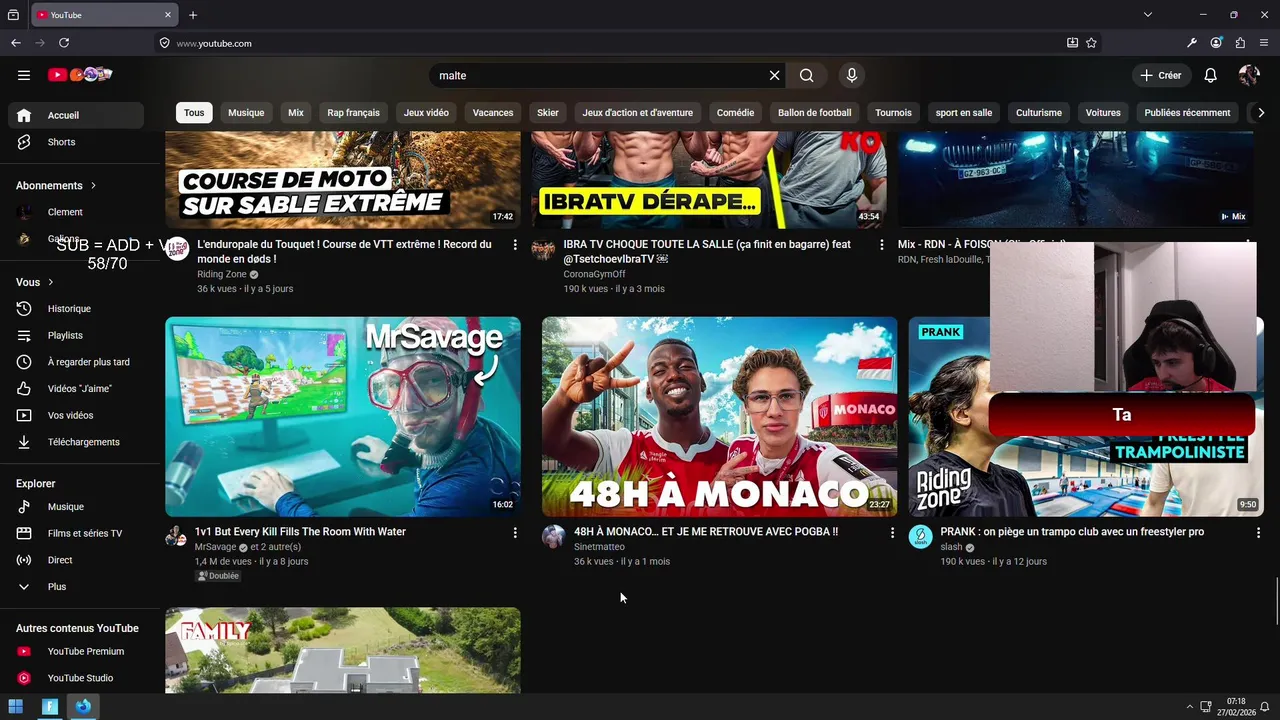1280x720 pixels.
Task: Open the Riding Zone channel name link
Action: pos(222,274)
